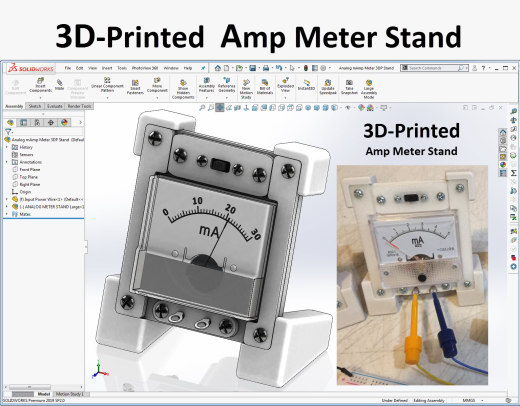Open the Bill of Materials tool
This screenshot has width=520, height=406.
point(265,87)
